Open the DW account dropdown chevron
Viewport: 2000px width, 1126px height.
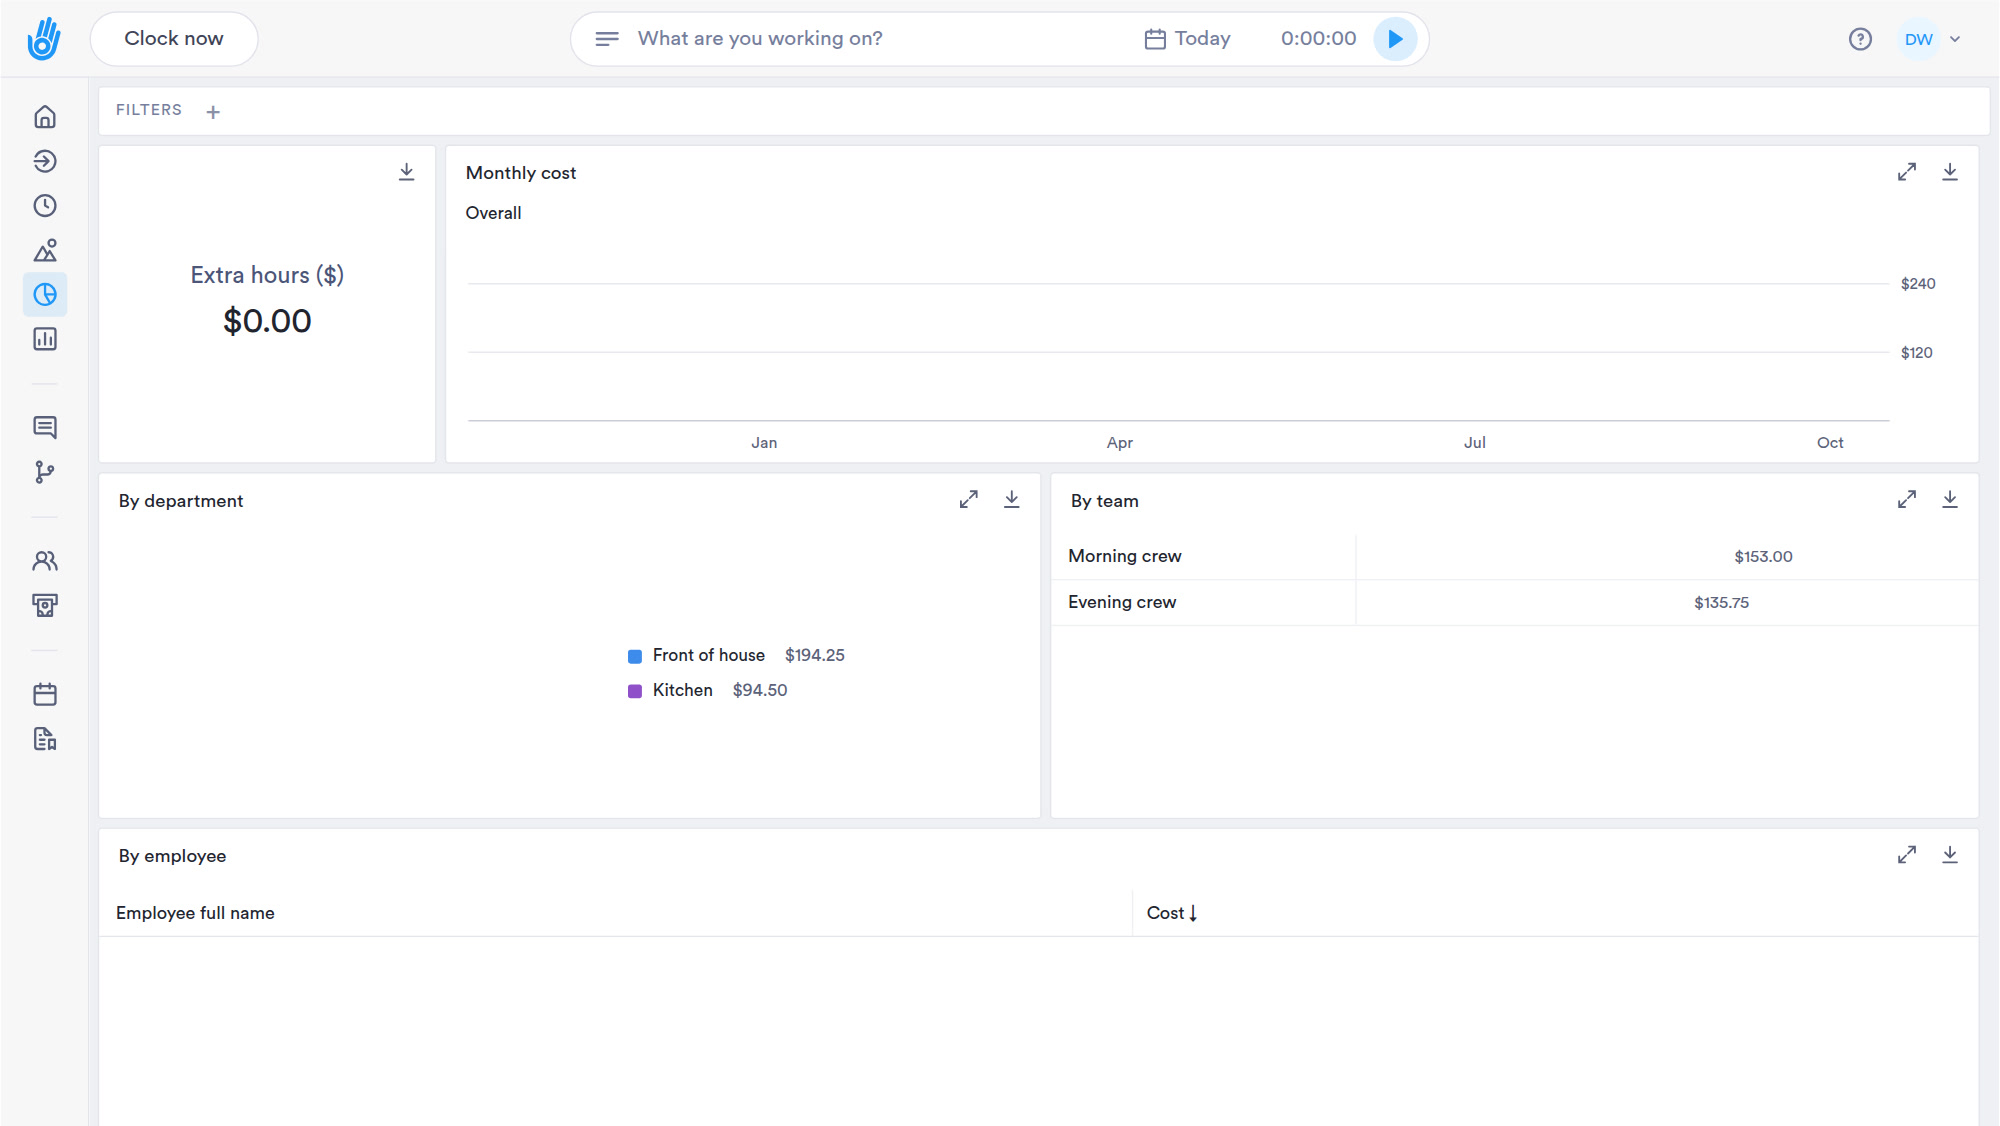coord(1955,39)
